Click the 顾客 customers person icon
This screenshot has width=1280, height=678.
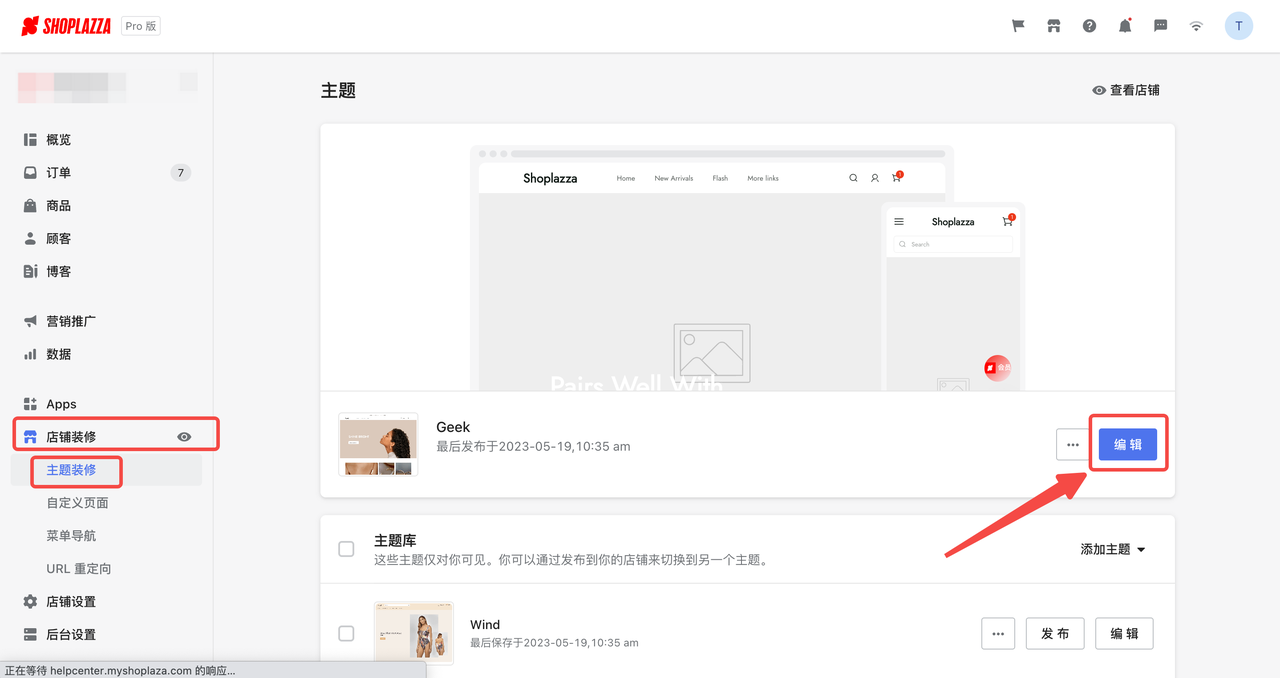(30, 239)
